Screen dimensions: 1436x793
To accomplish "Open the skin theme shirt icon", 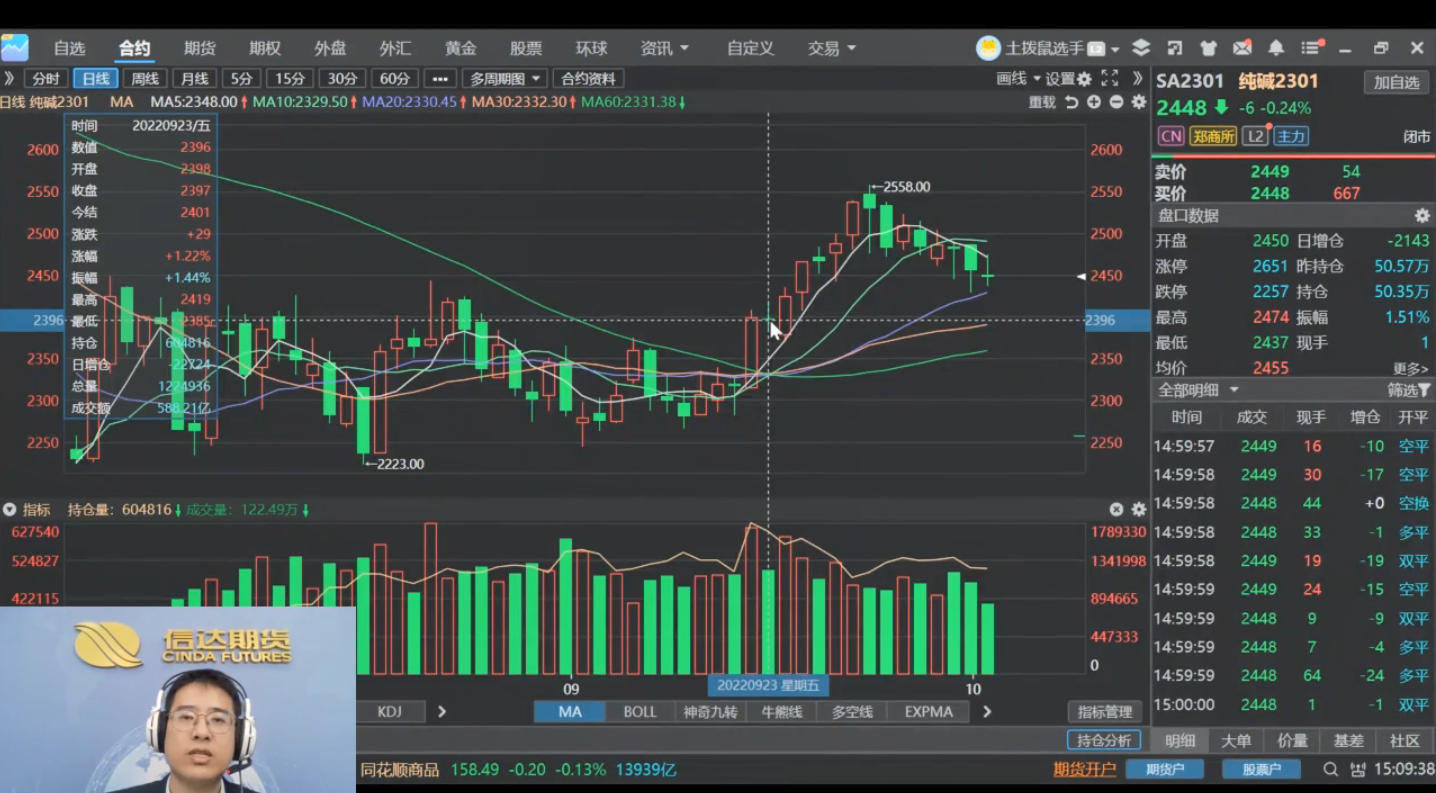I will click(1208, 48).
